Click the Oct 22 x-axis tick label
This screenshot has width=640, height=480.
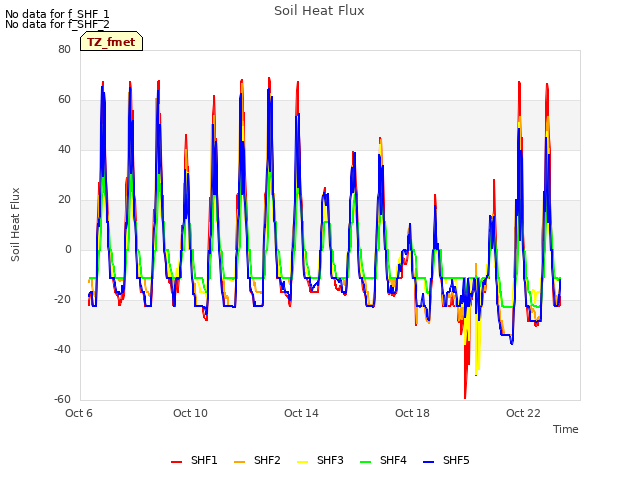pyautogui.click(x=523, y=413)
